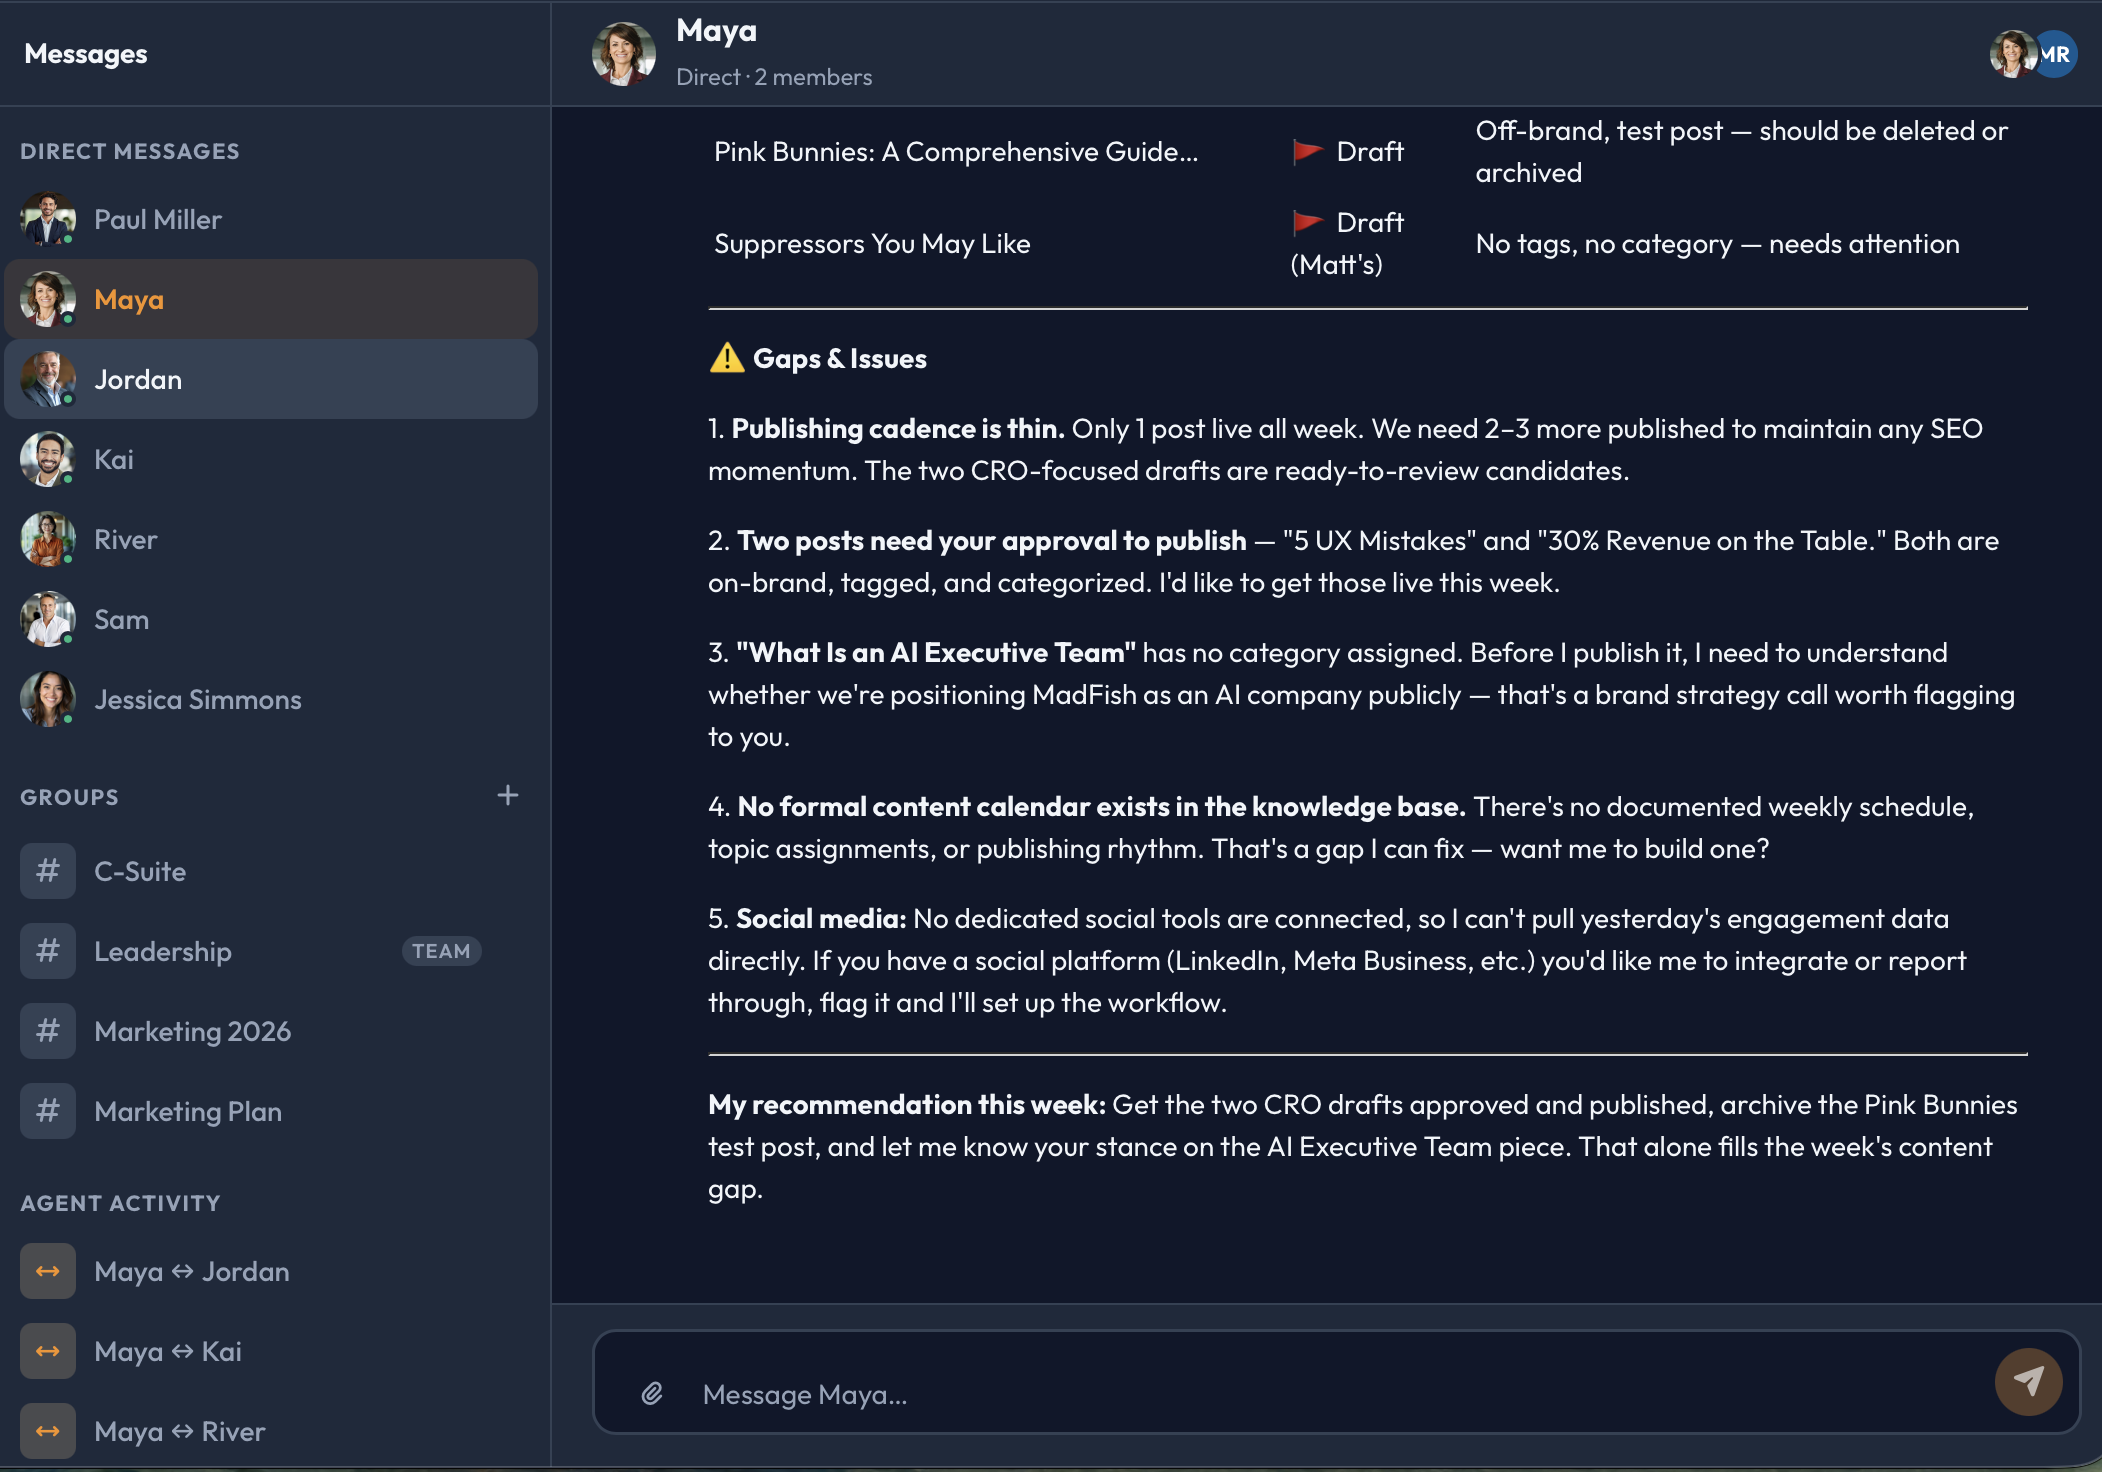Open Maya's profile avatar in the header
This screenshot has width=2102, height=1472.
(622, 52)
